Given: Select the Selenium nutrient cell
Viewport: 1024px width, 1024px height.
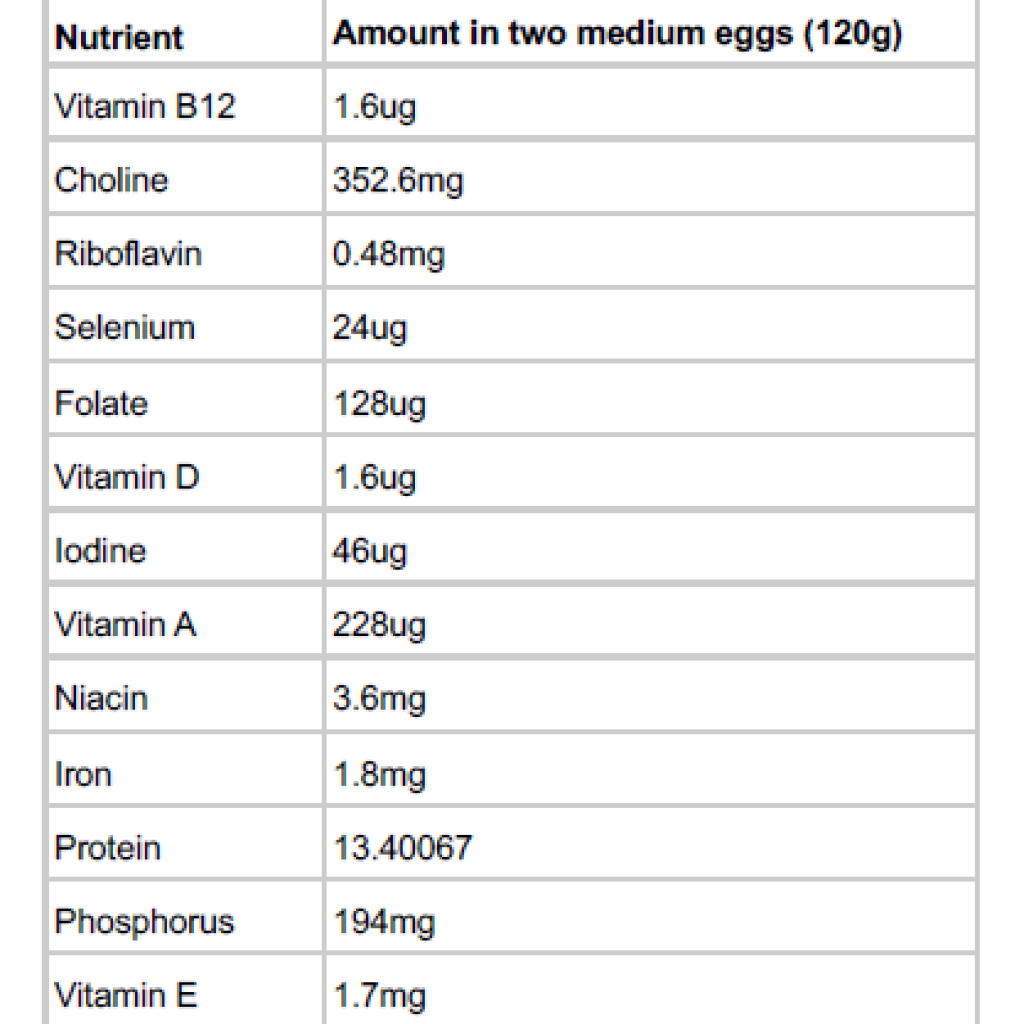Looking at the screenshot, I should (125, 327).
